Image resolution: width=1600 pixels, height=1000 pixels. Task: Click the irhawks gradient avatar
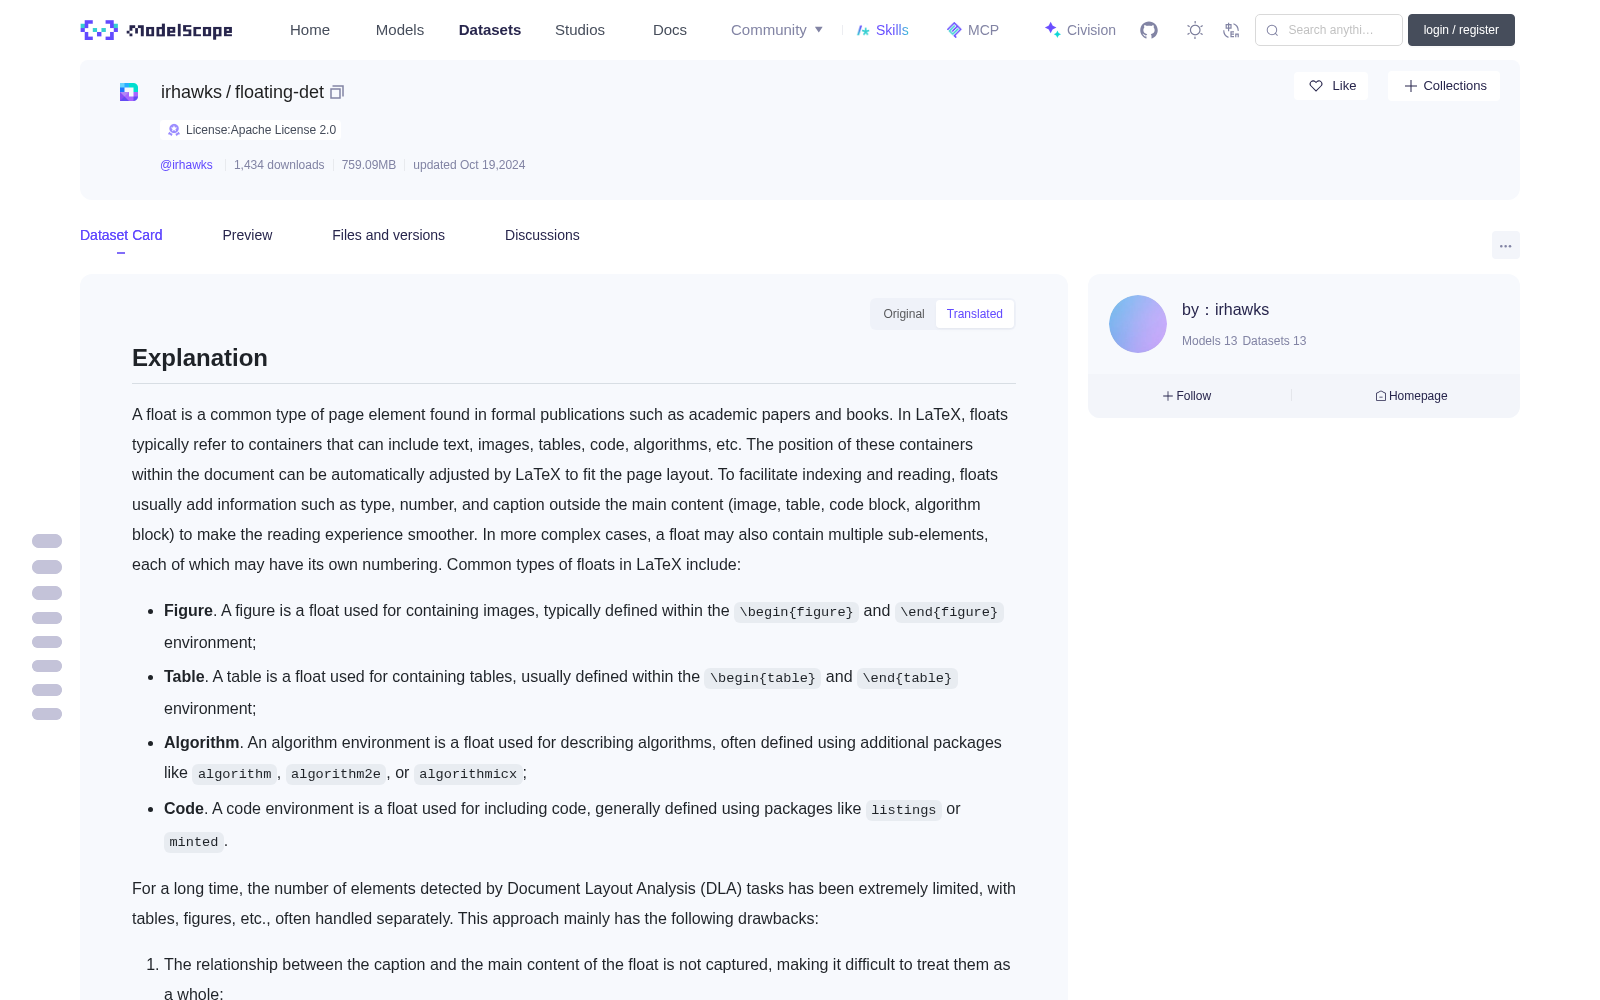click(x=1138, y=324)
